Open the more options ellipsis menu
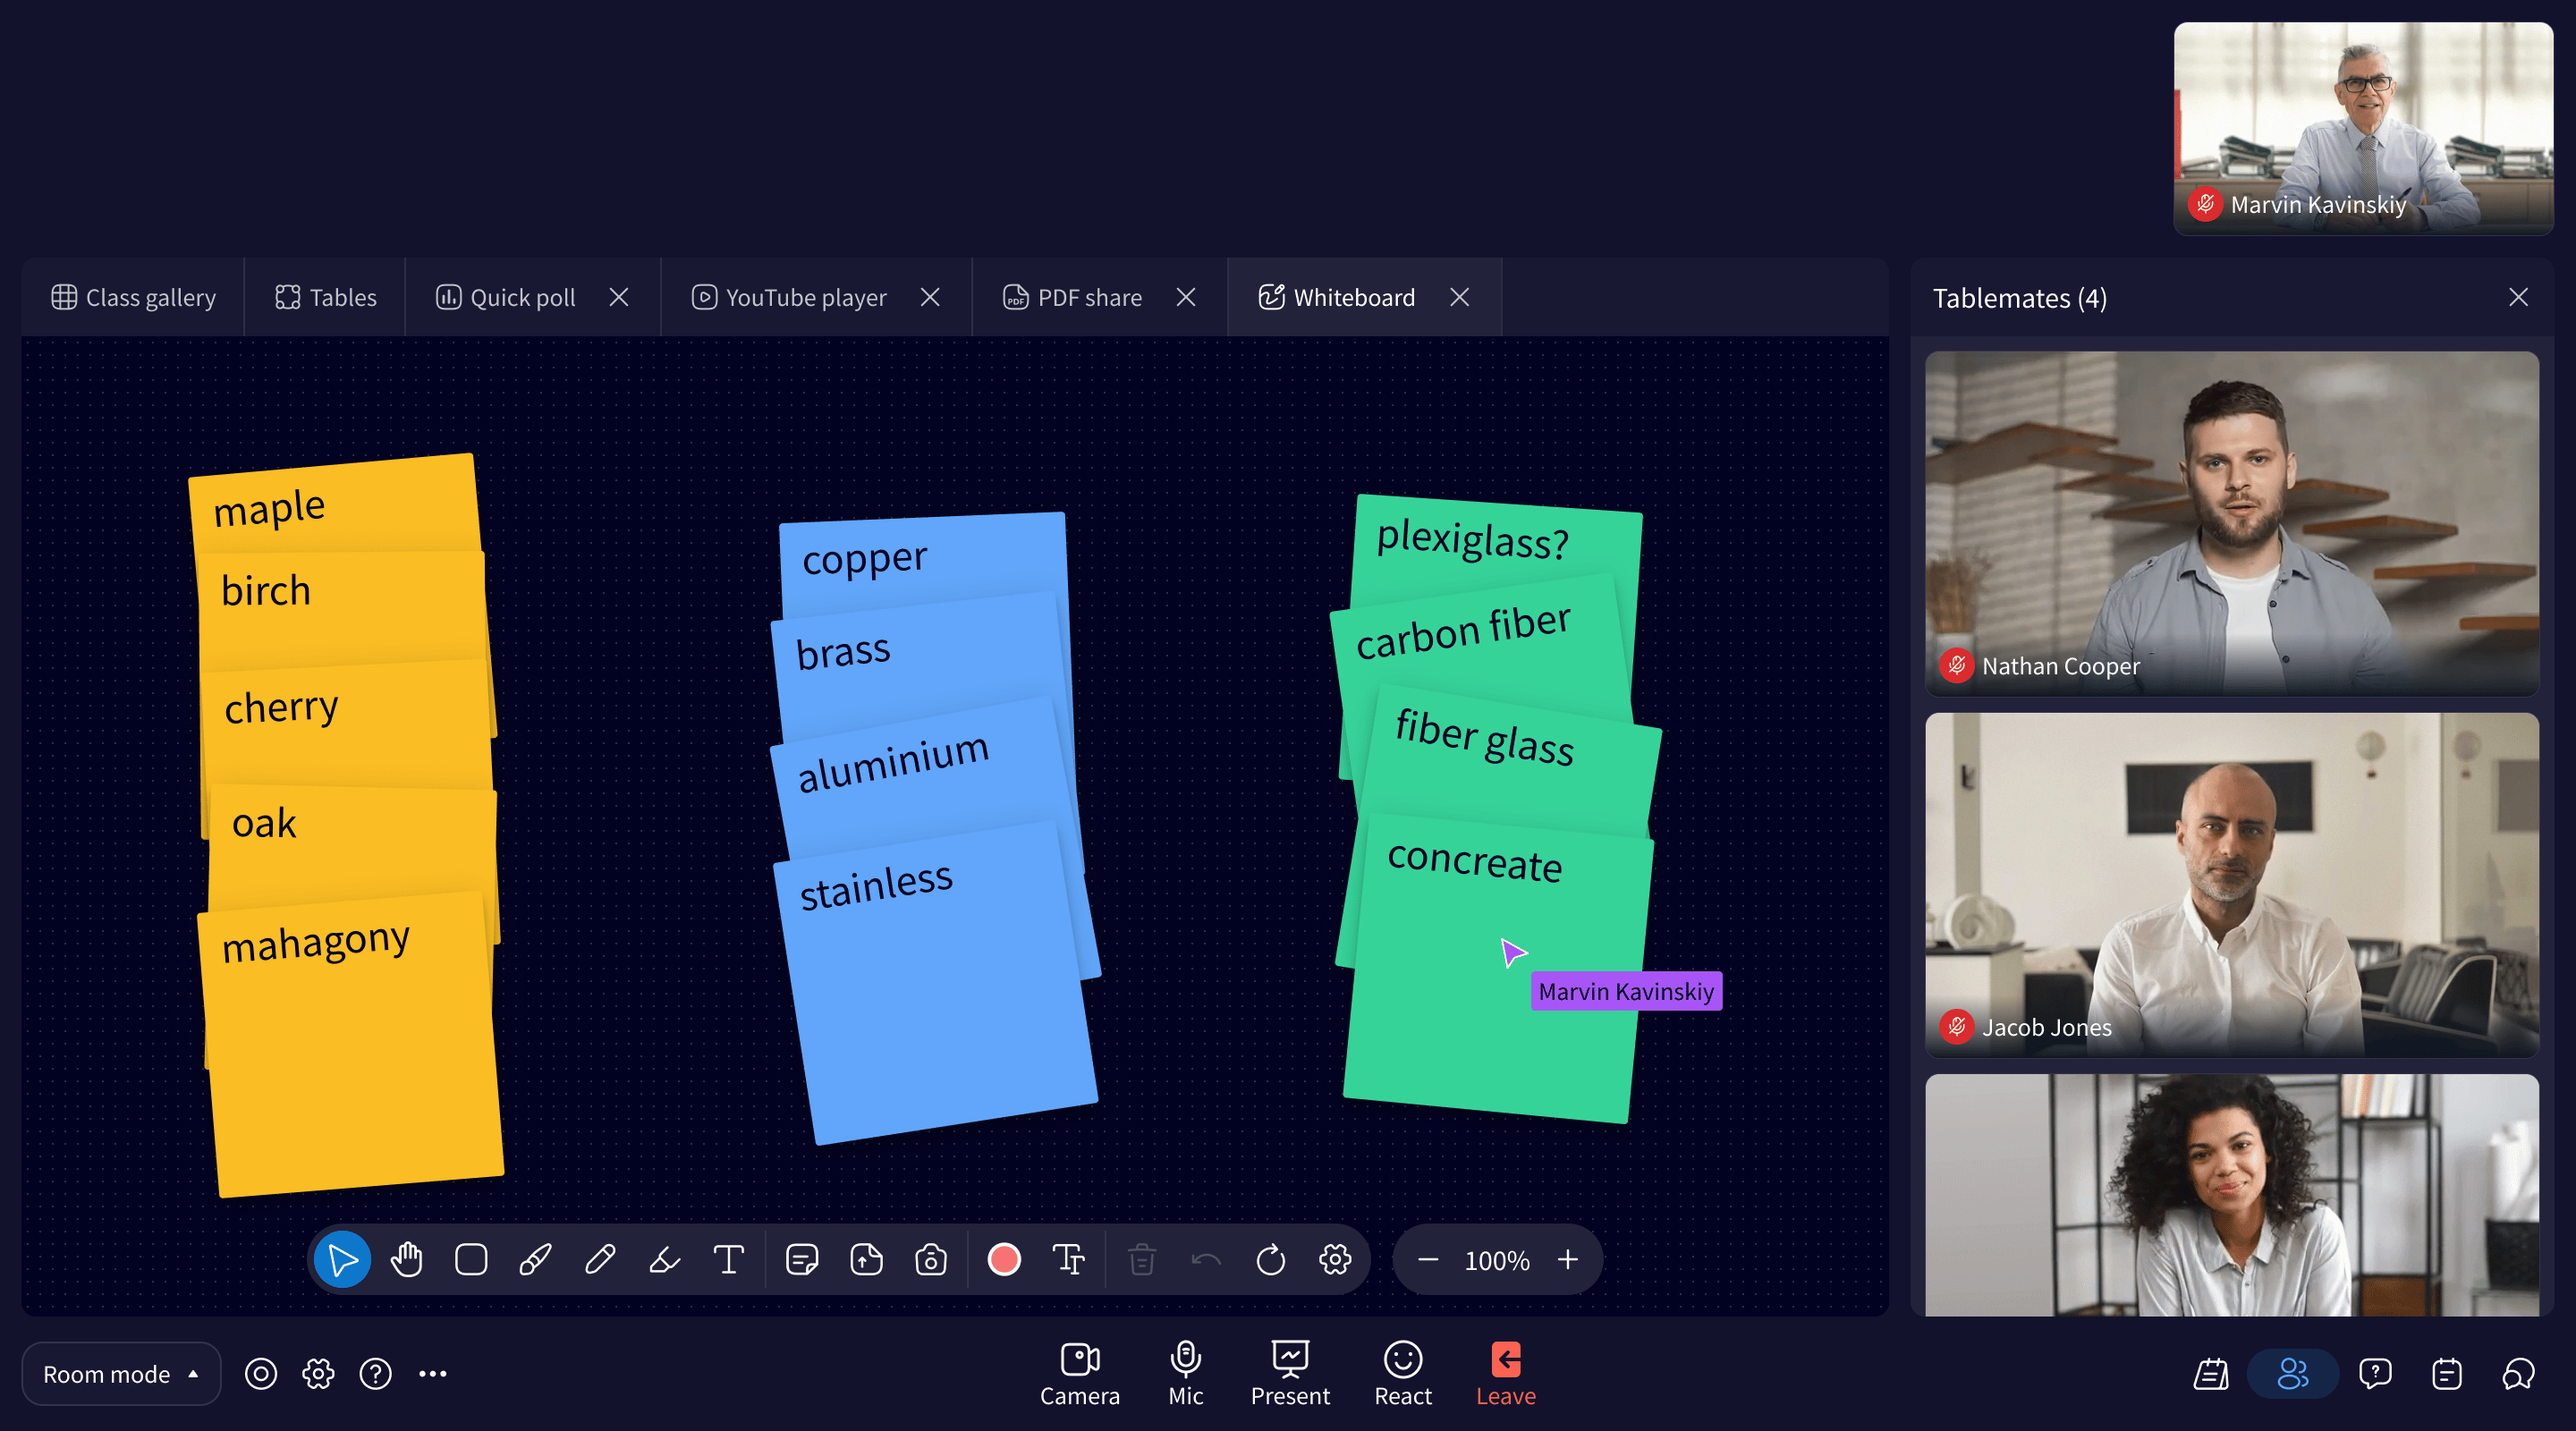The image size is (2576, 1431). point(432,1373)
